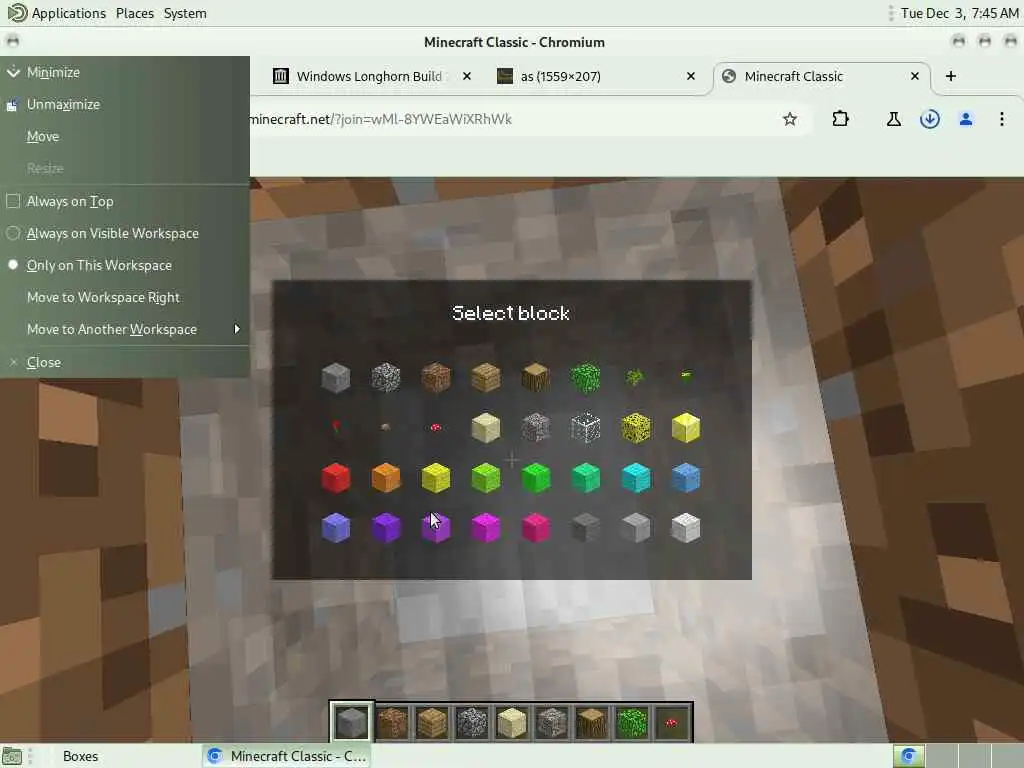
Task: Pick the yellow dandelion flower in the picker
Action: (686, 376)
